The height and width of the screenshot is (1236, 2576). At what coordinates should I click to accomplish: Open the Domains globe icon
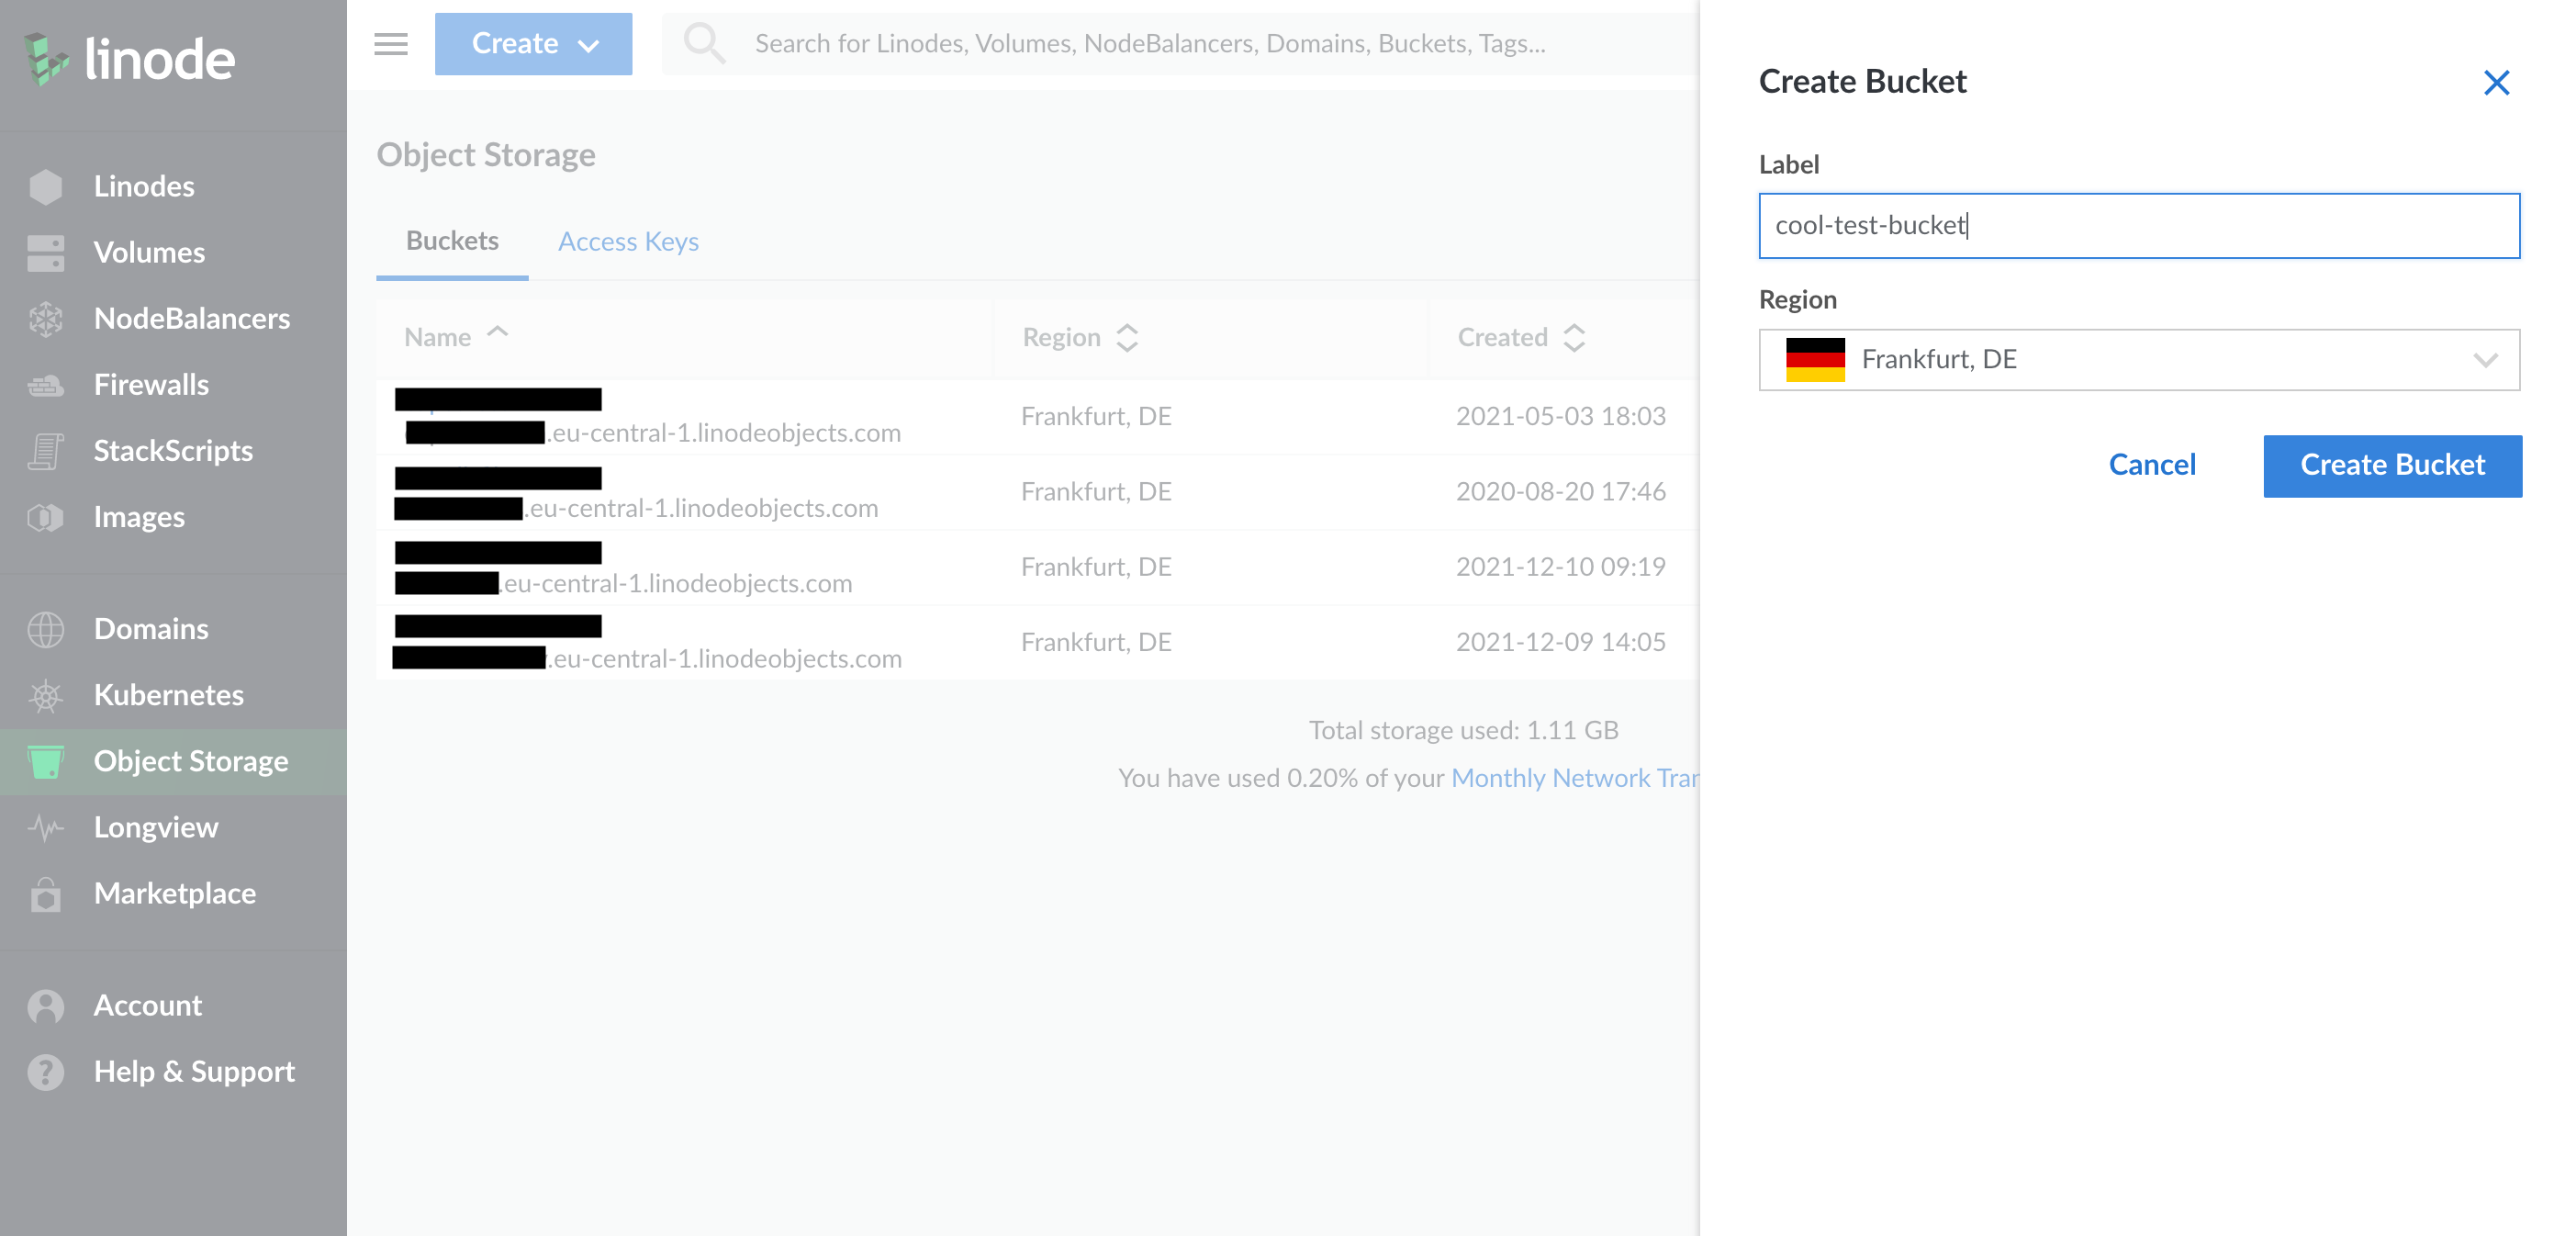(44, 629)
